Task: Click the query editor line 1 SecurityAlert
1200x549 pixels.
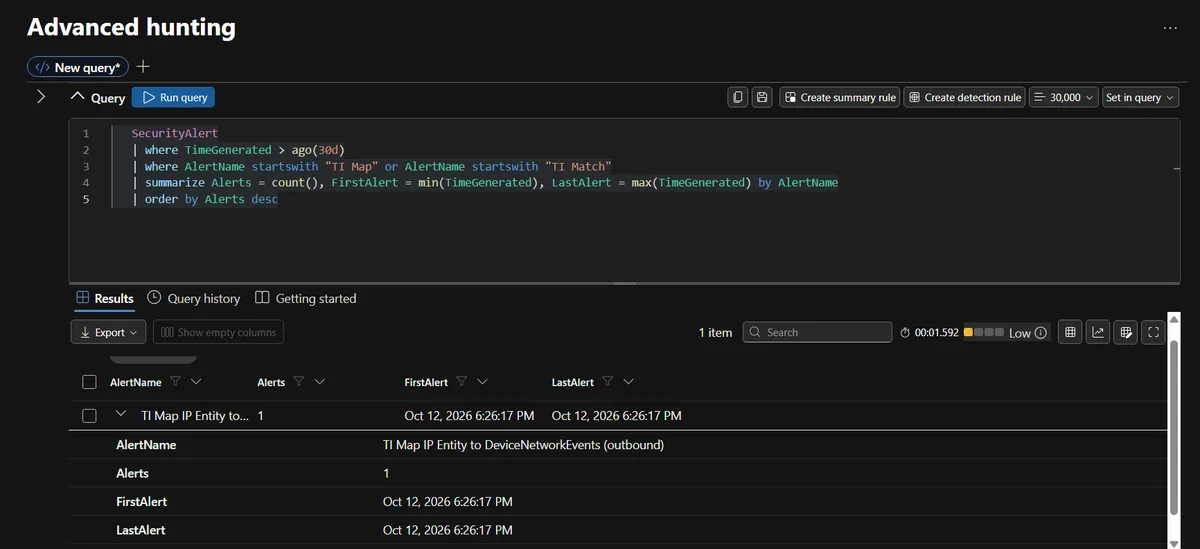Action: click(x=174, y=133)
